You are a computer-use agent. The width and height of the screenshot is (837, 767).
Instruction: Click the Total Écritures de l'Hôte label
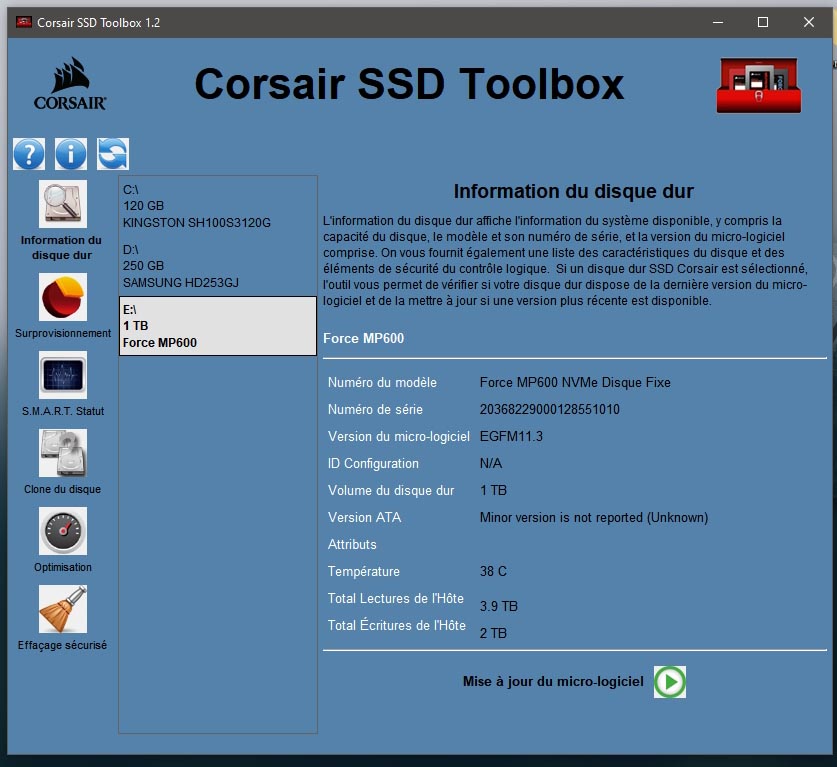click(397, 625)
